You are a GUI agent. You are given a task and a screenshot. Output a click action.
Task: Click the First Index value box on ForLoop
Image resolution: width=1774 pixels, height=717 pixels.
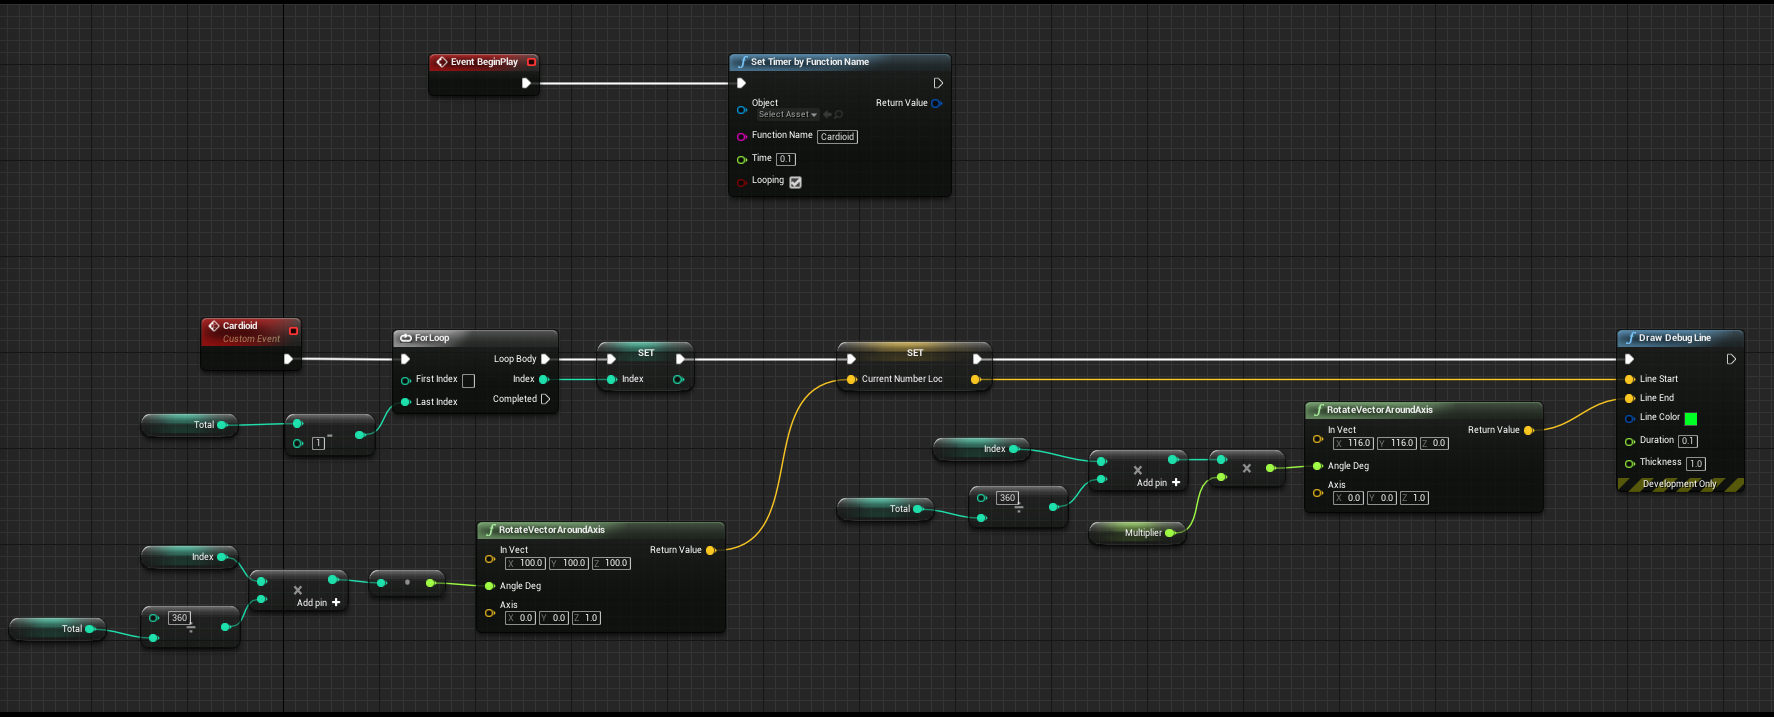pyautogui.click(x=468, y=381)
